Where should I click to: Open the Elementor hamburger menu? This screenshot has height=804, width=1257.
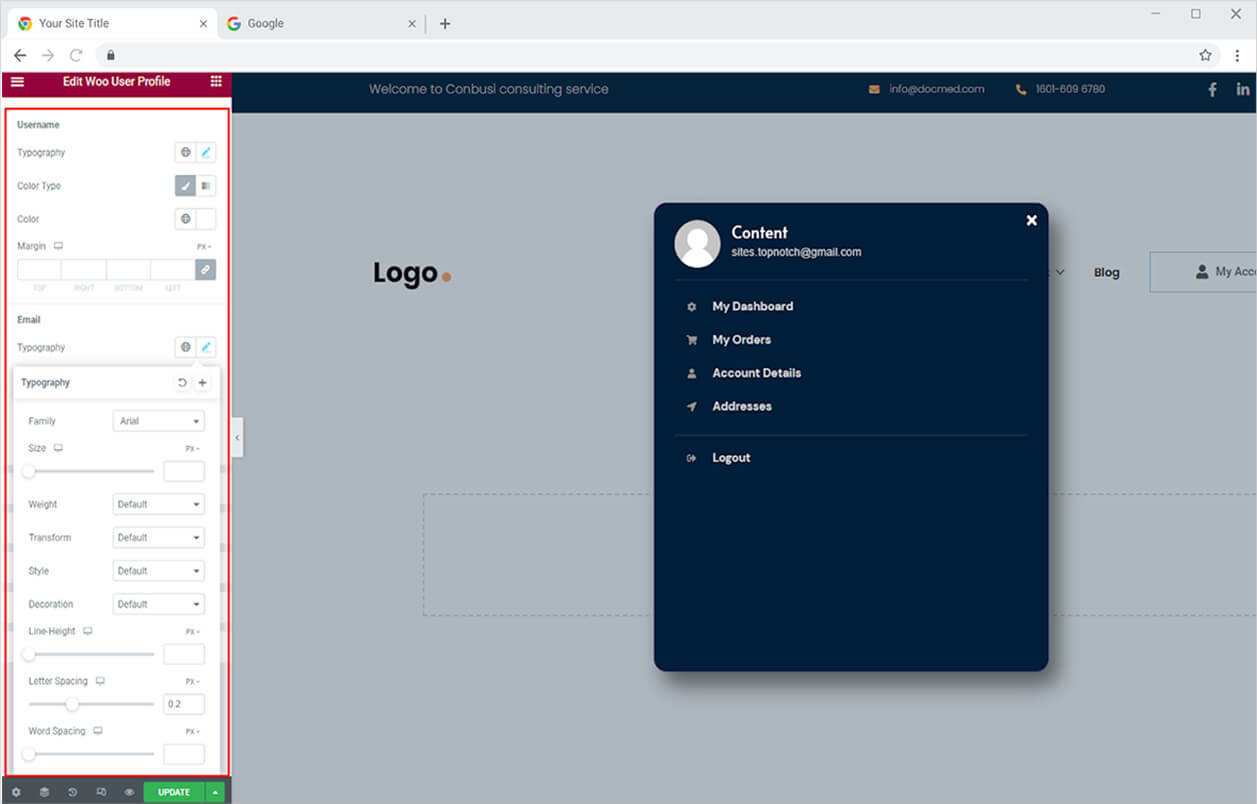click(x=17, y=81)
